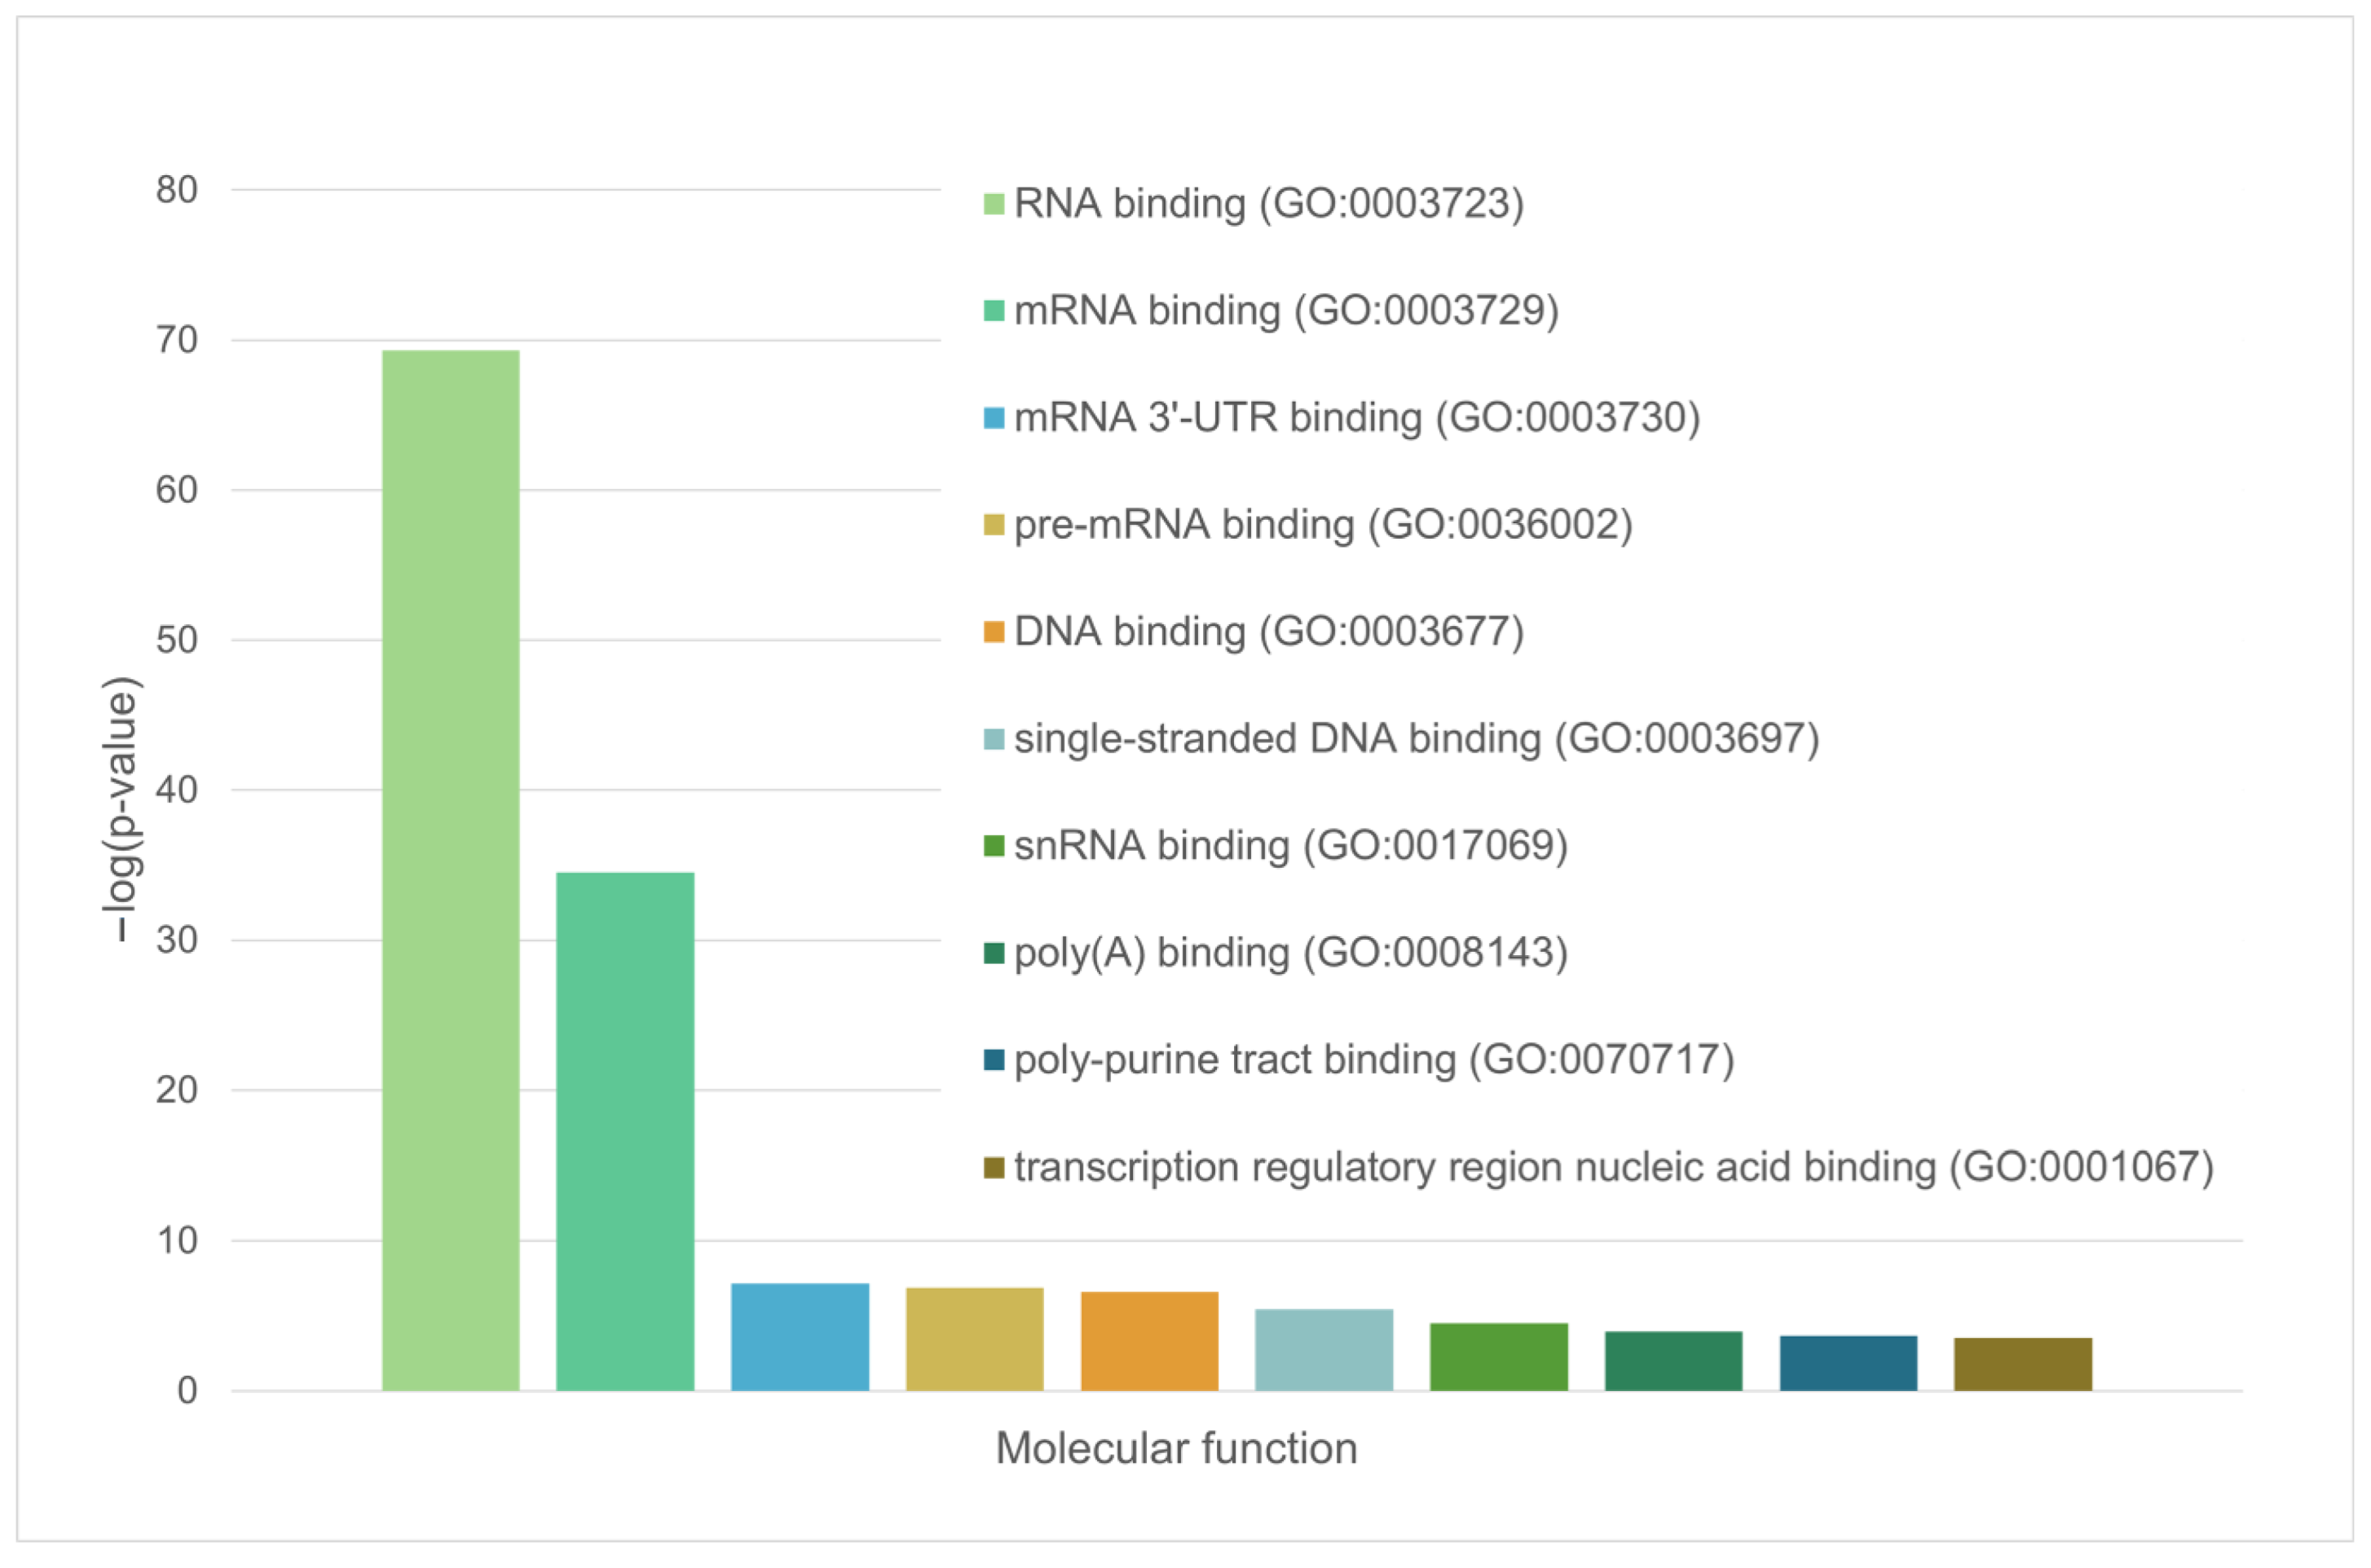Select the olive brown rightmost bar
The width and height of the screenshot is (2371, 1568).
[2022, 1363]
